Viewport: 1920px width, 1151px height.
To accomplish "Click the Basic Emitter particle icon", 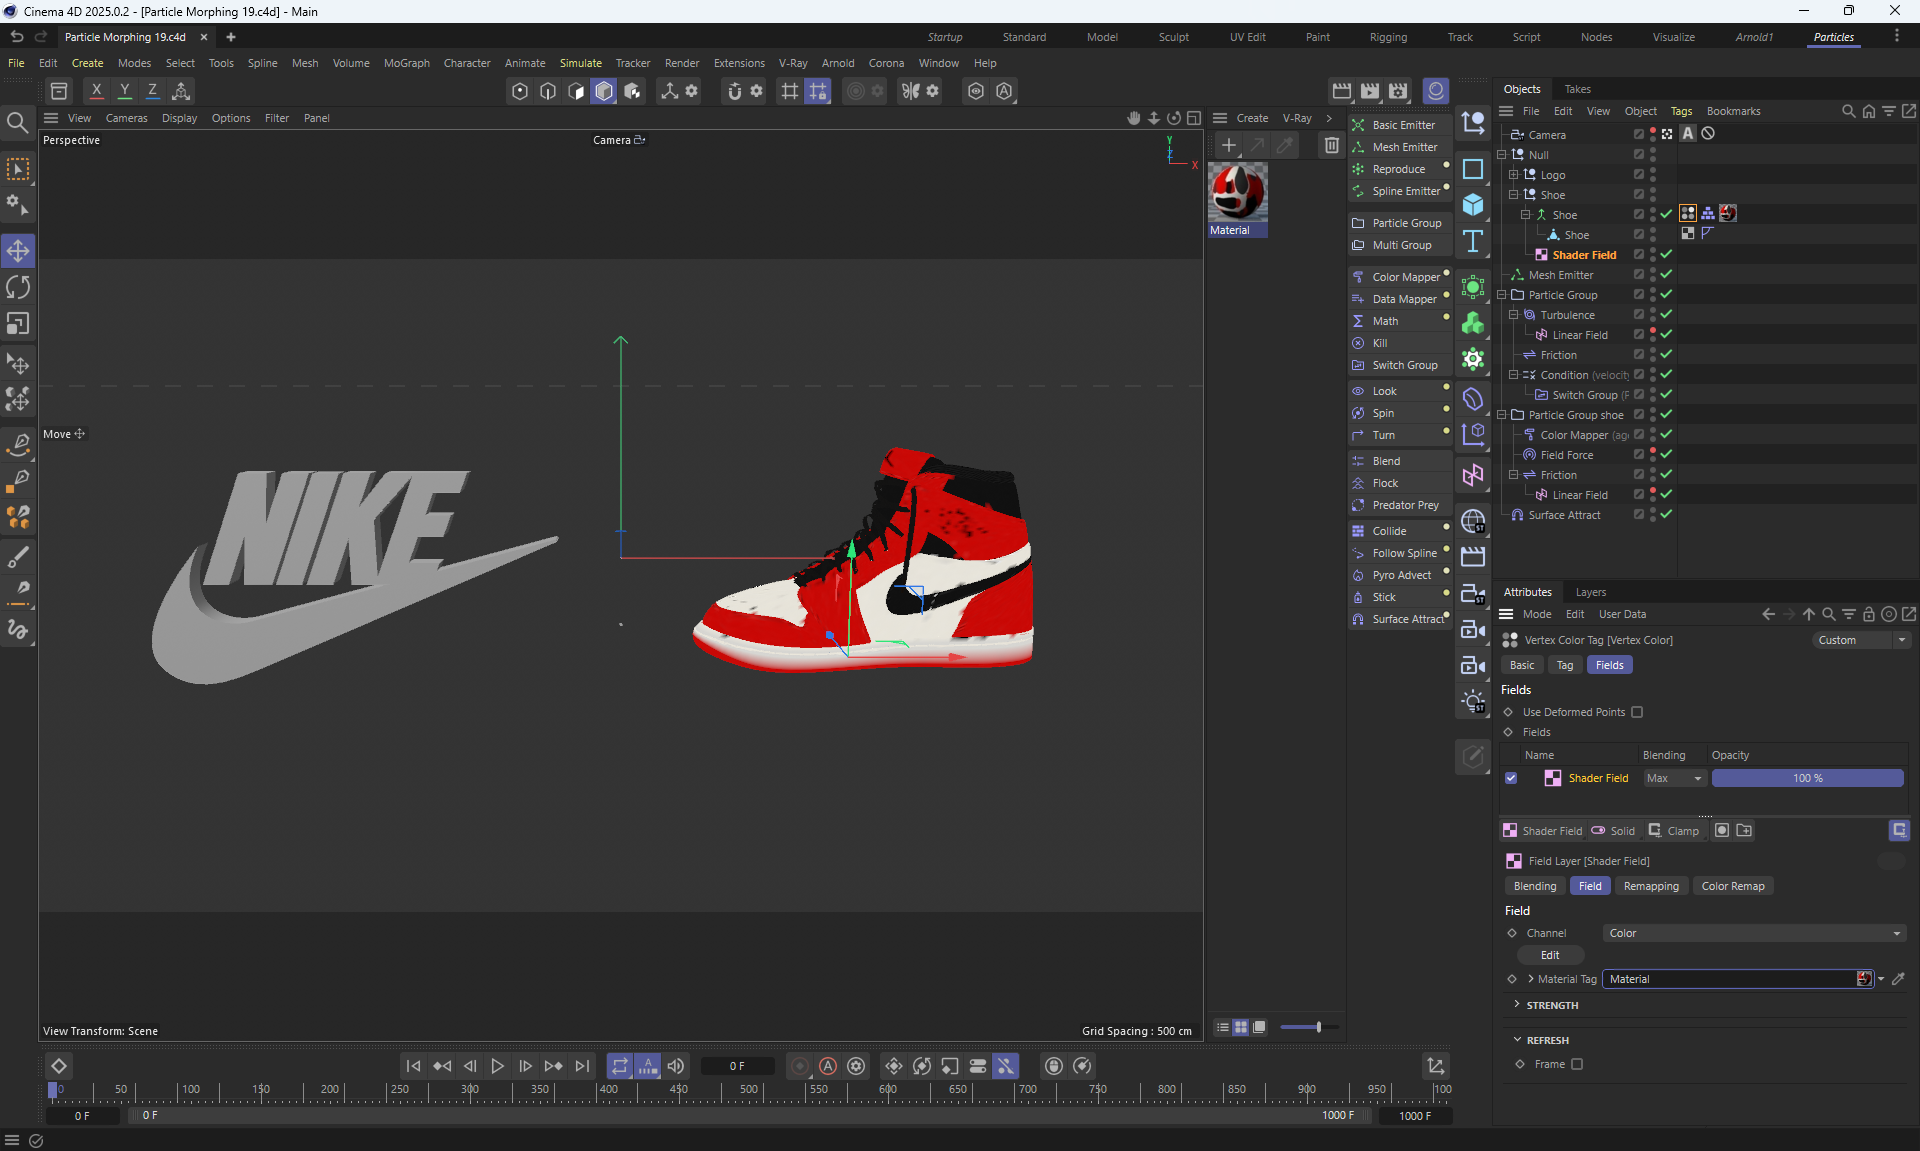I will [x=1358, y=125].
